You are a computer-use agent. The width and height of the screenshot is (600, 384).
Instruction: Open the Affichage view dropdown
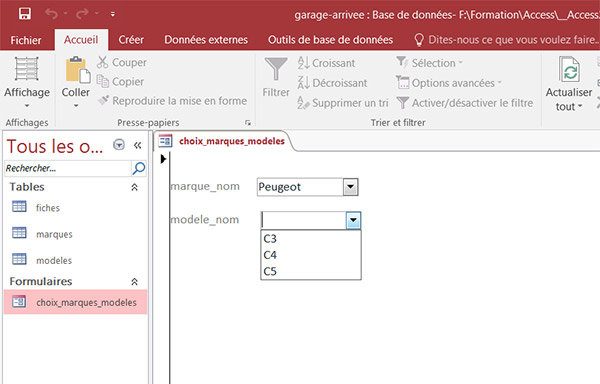pos(27,83)
